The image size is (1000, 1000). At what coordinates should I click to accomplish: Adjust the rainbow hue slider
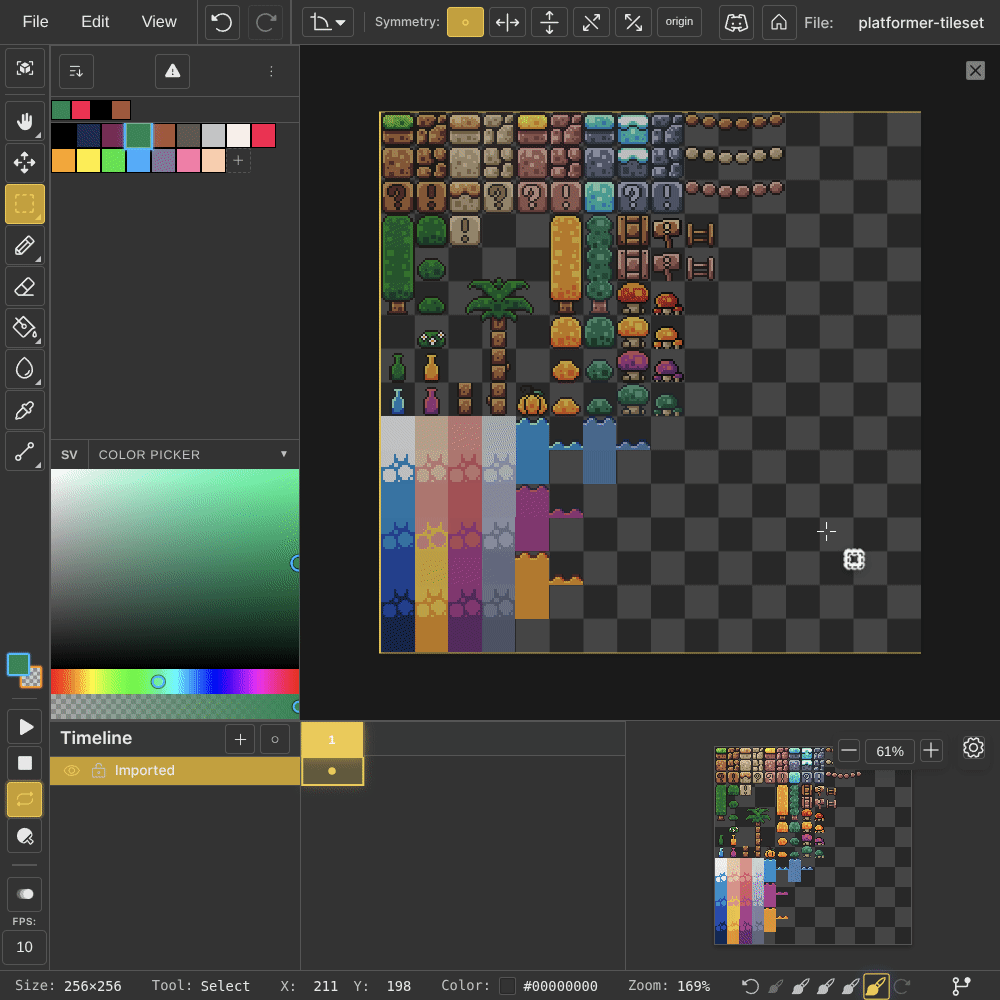[x=175, y=681]
